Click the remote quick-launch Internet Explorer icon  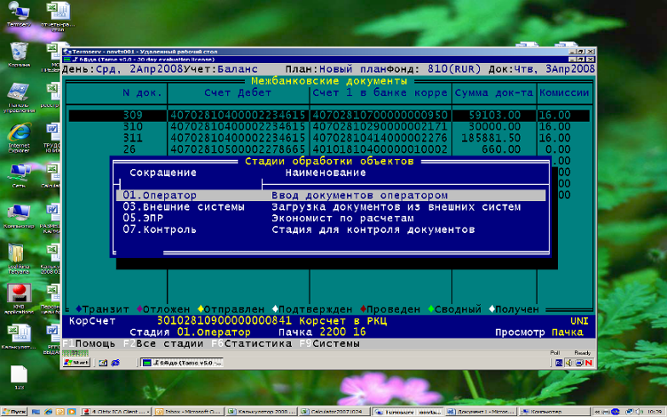115,363
